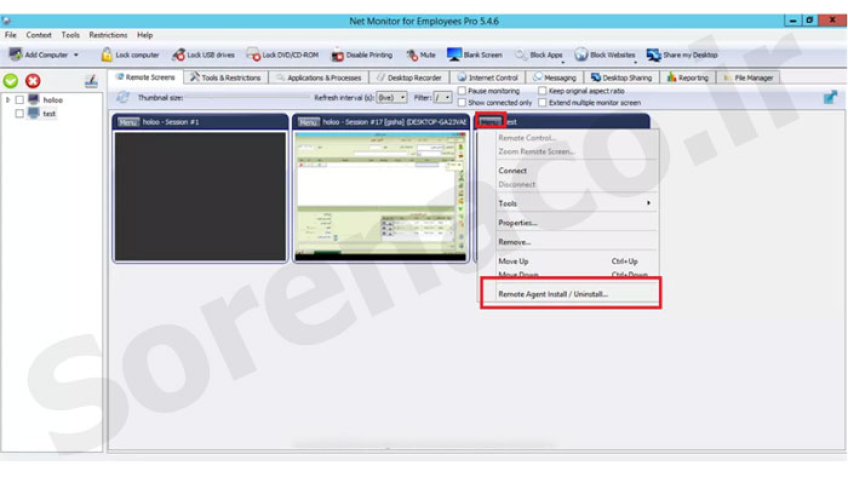Enable the Show connected only checkbox
848x477 pixels.
[x=462, y=102]
